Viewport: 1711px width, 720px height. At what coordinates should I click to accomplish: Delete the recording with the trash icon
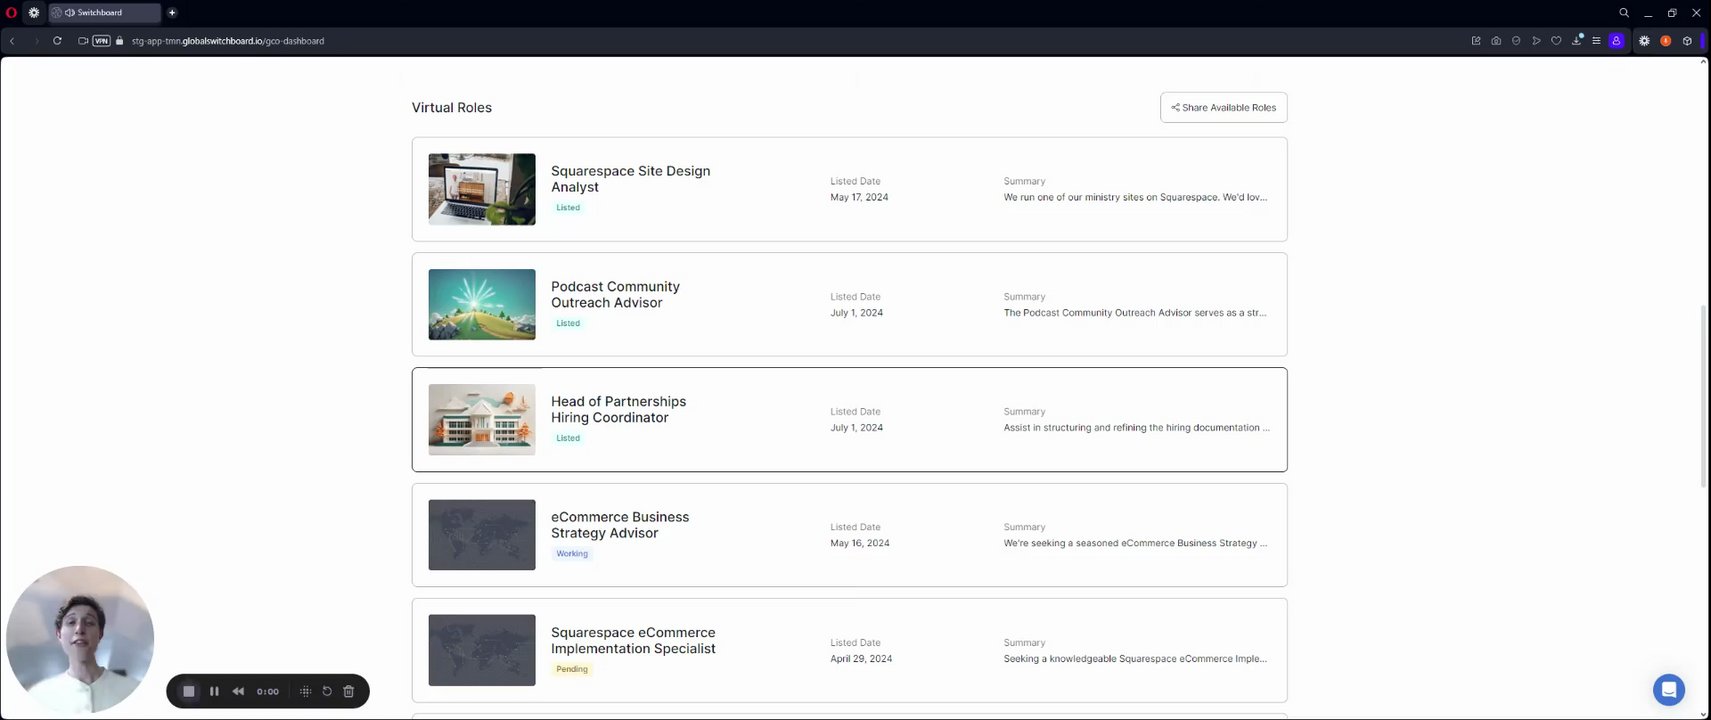coord(349,691)
